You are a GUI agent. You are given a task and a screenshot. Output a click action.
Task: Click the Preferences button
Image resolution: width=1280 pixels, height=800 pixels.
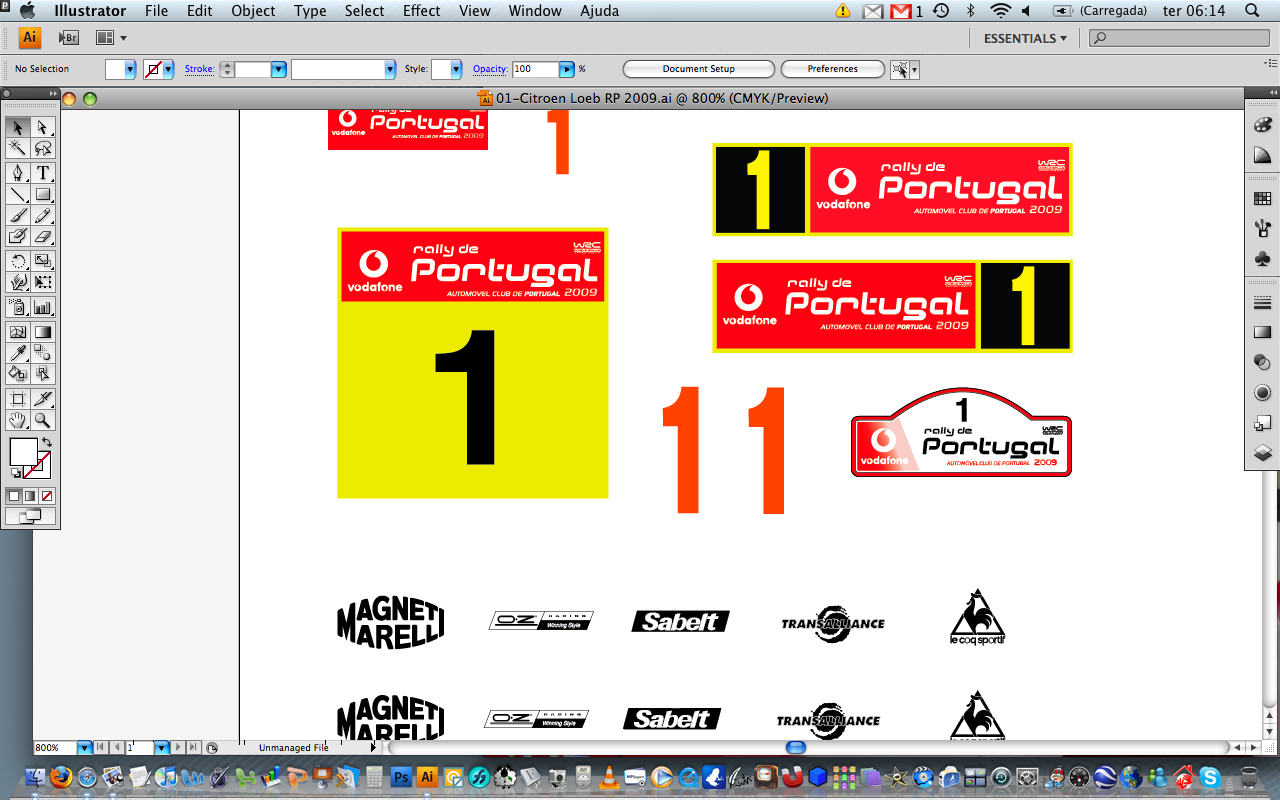click(833, 69)
